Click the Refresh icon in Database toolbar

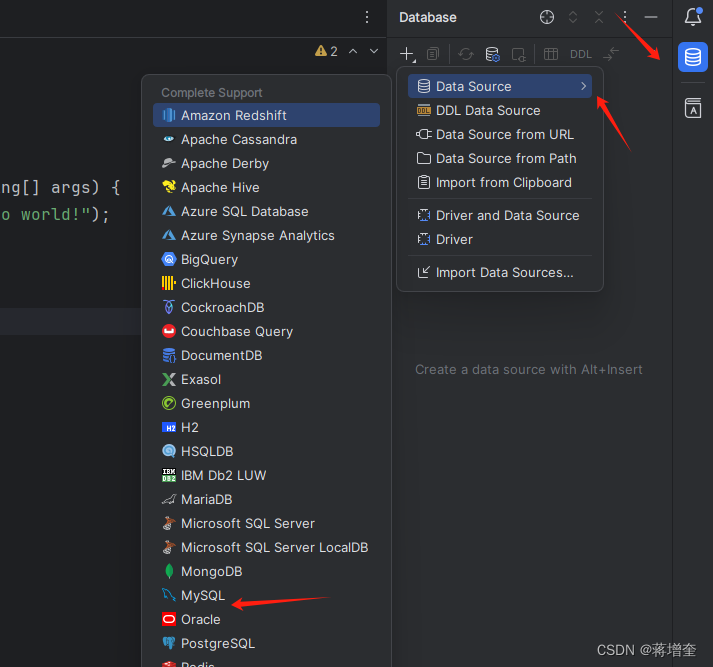466,54
